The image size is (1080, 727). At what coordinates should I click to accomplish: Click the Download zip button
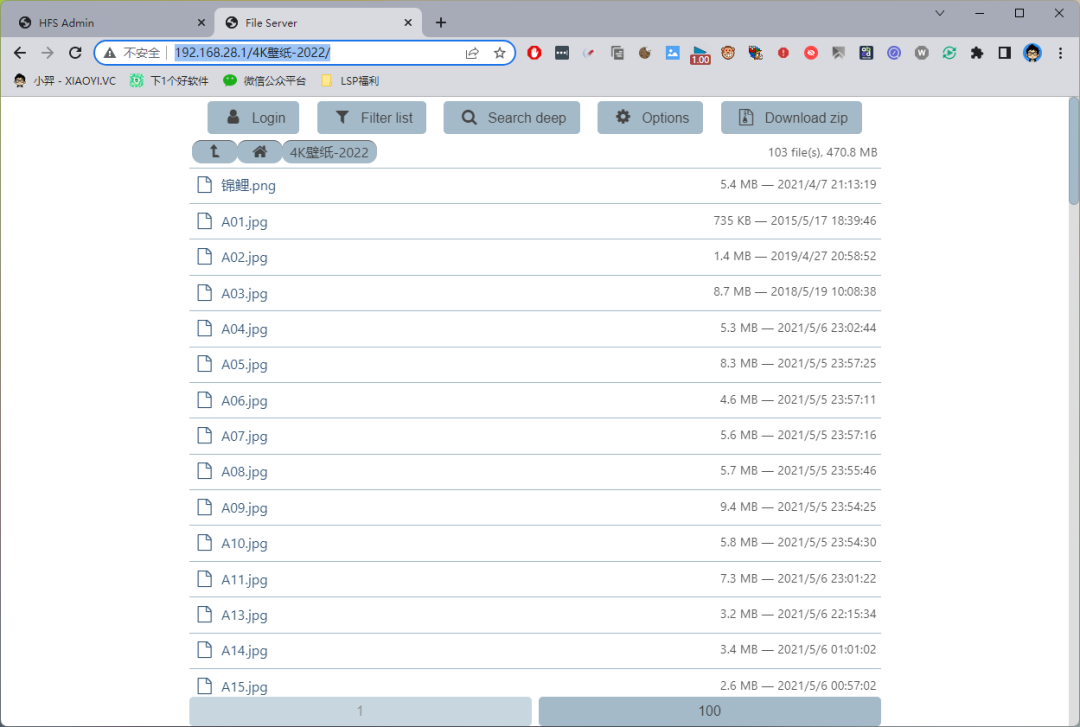tap(791, 118)
